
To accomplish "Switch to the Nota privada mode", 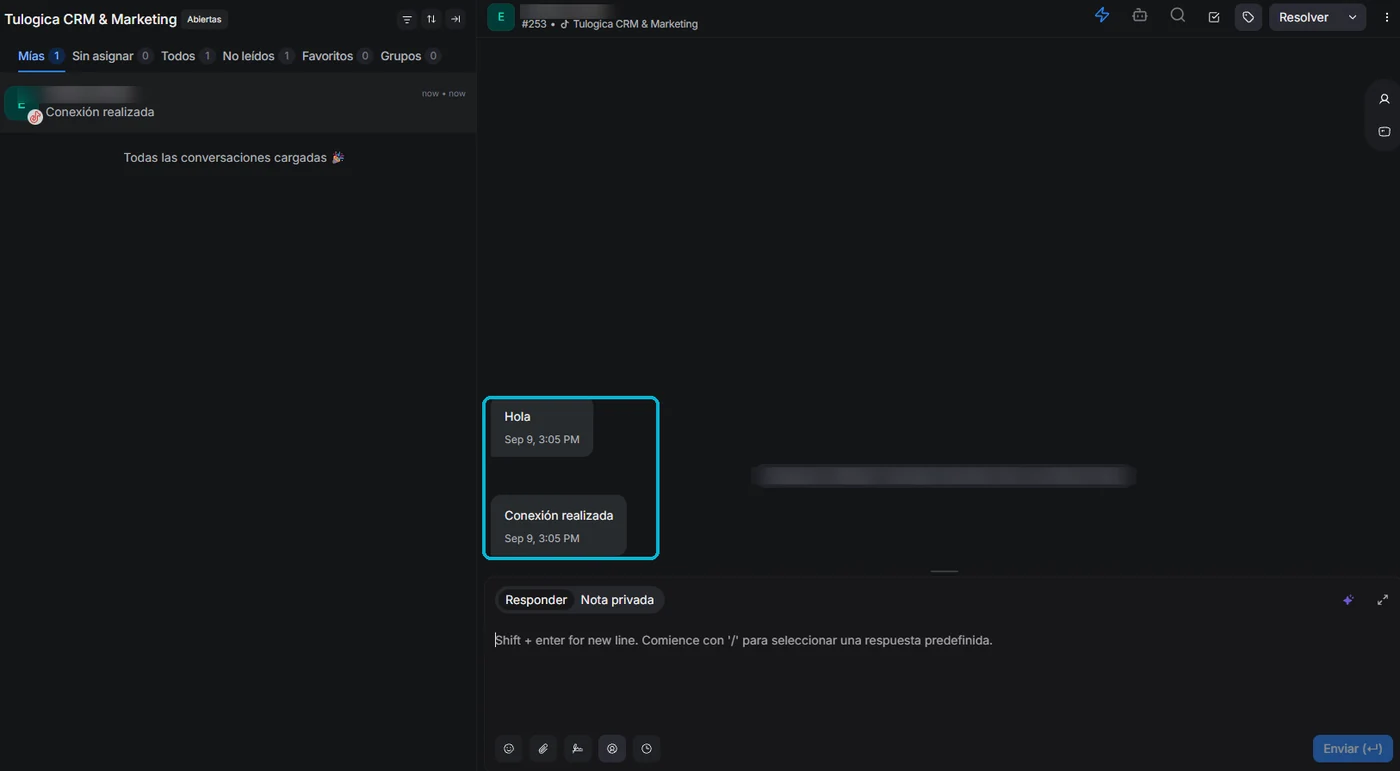I will click(x=617, y=600).
